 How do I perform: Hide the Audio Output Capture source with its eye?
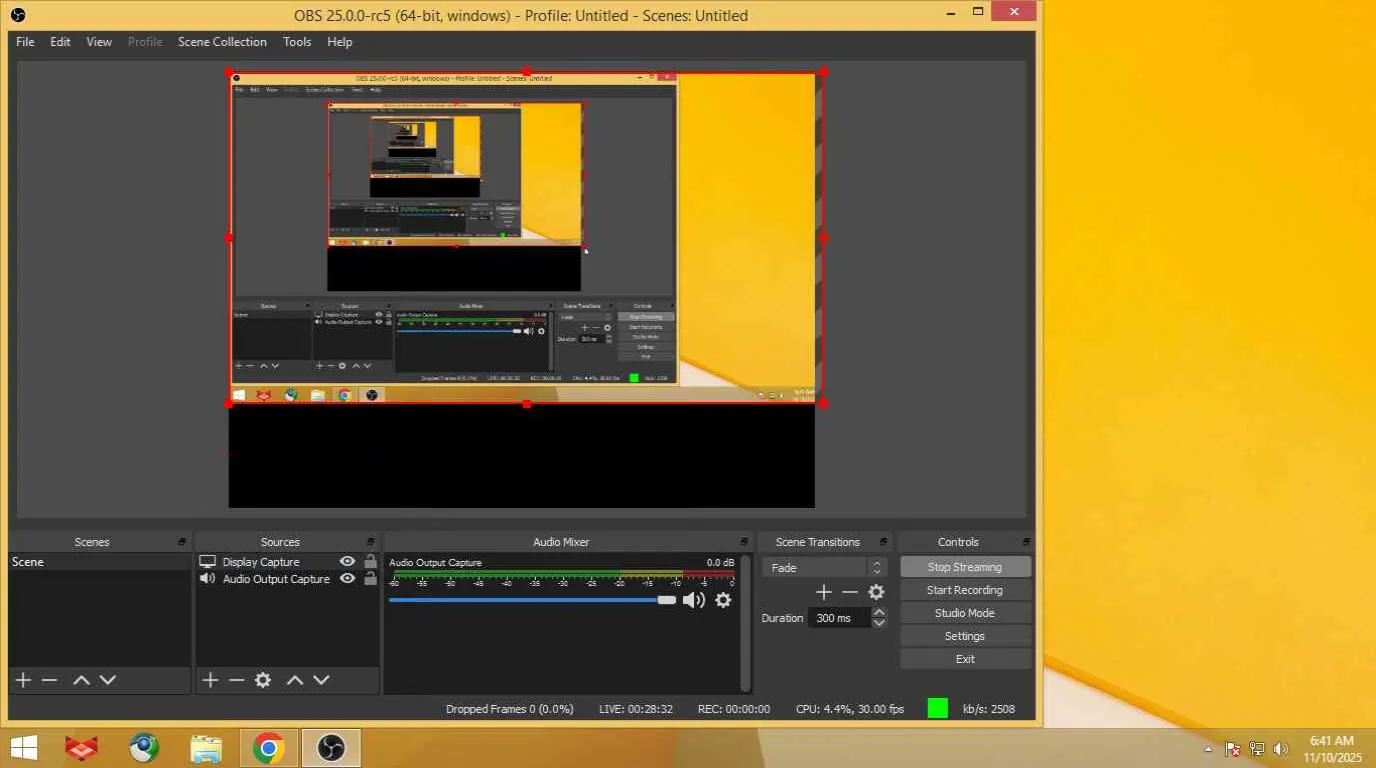[x=347, y=579]
